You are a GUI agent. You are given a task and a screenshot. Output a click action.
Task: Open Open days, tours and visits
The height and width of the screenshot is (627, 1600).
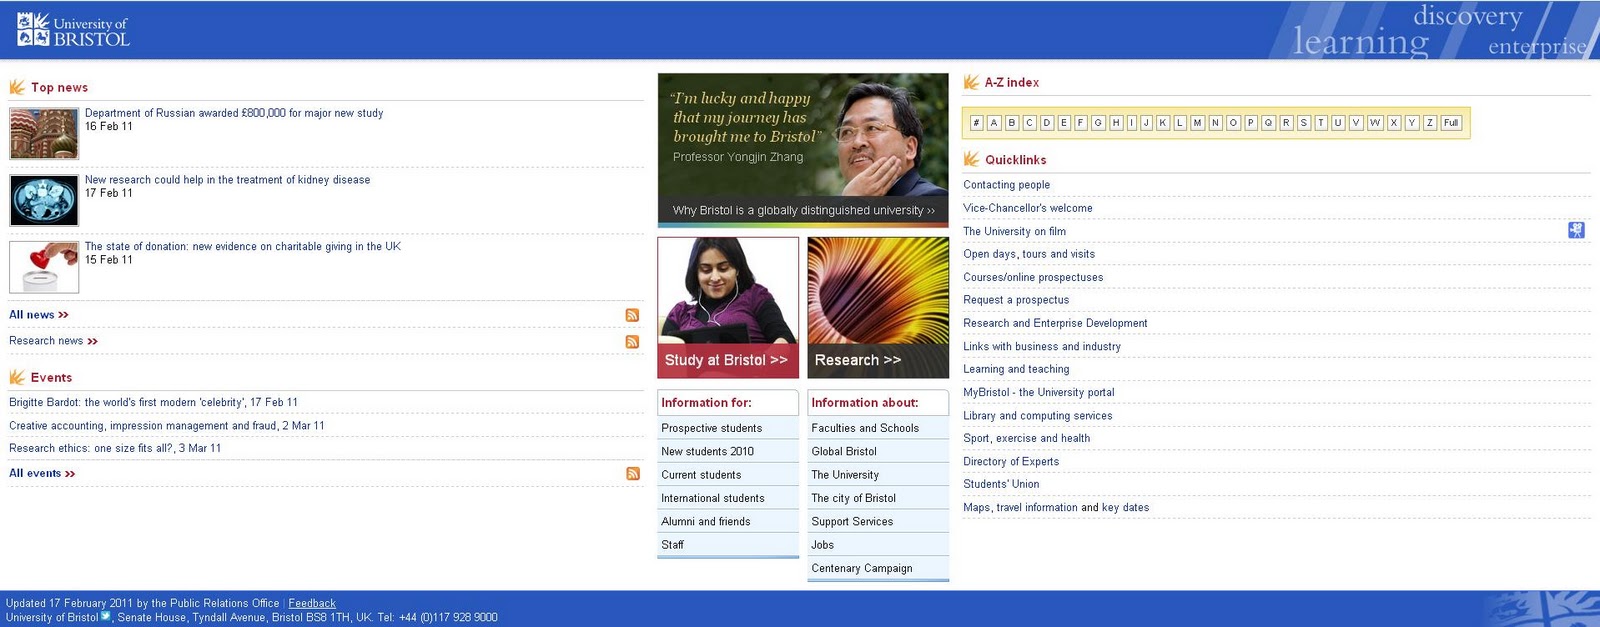1029,254
